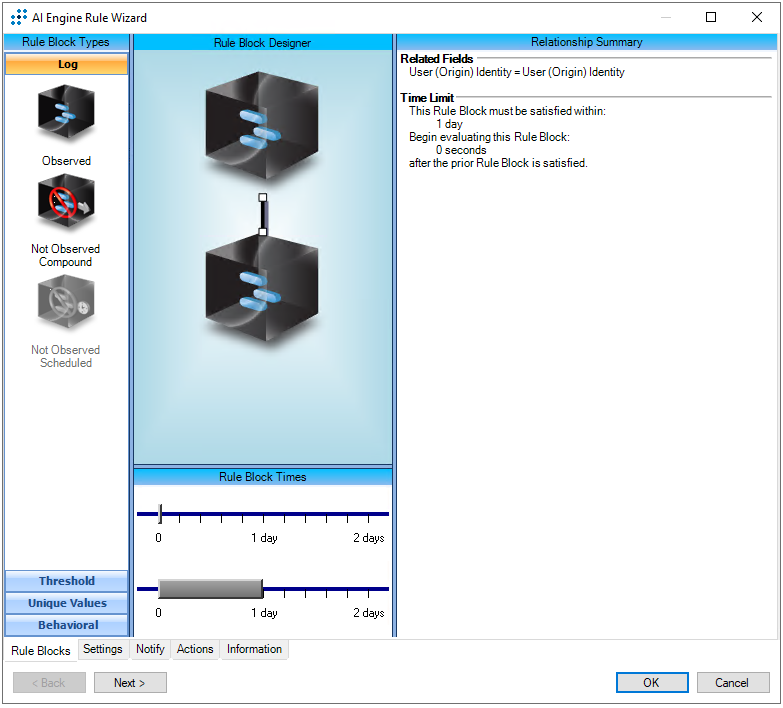Click the Not Observed Scheduled icon
This screenshot has height=708, width=783.
66,305
